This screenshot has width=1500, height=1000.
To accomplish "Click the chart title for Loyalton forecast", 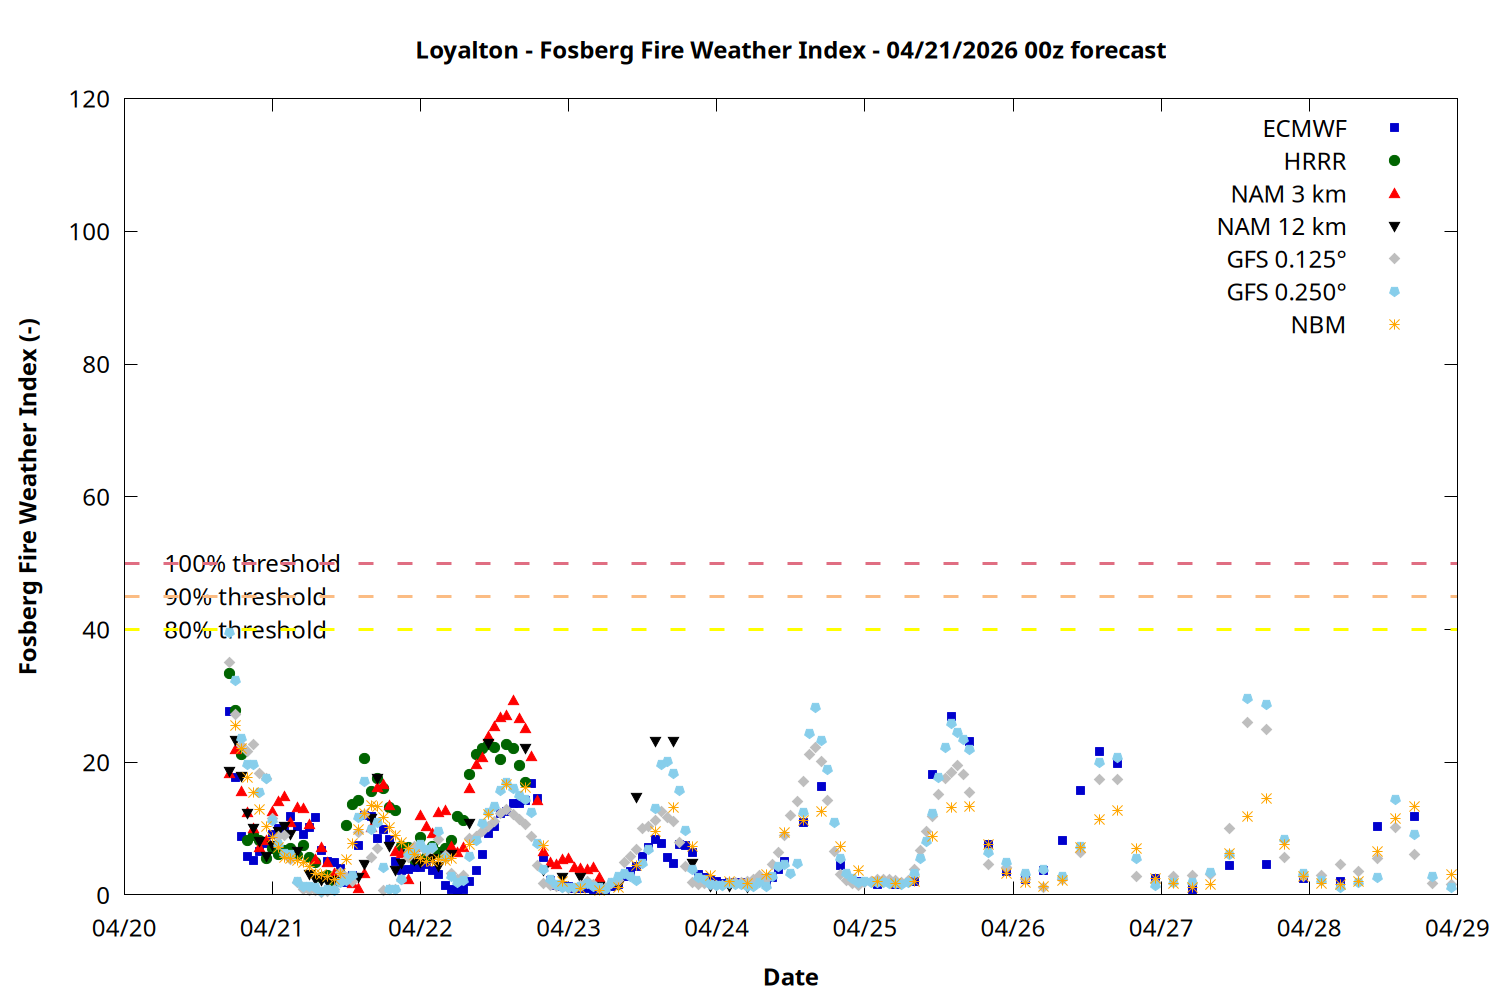I will (790, 50).
